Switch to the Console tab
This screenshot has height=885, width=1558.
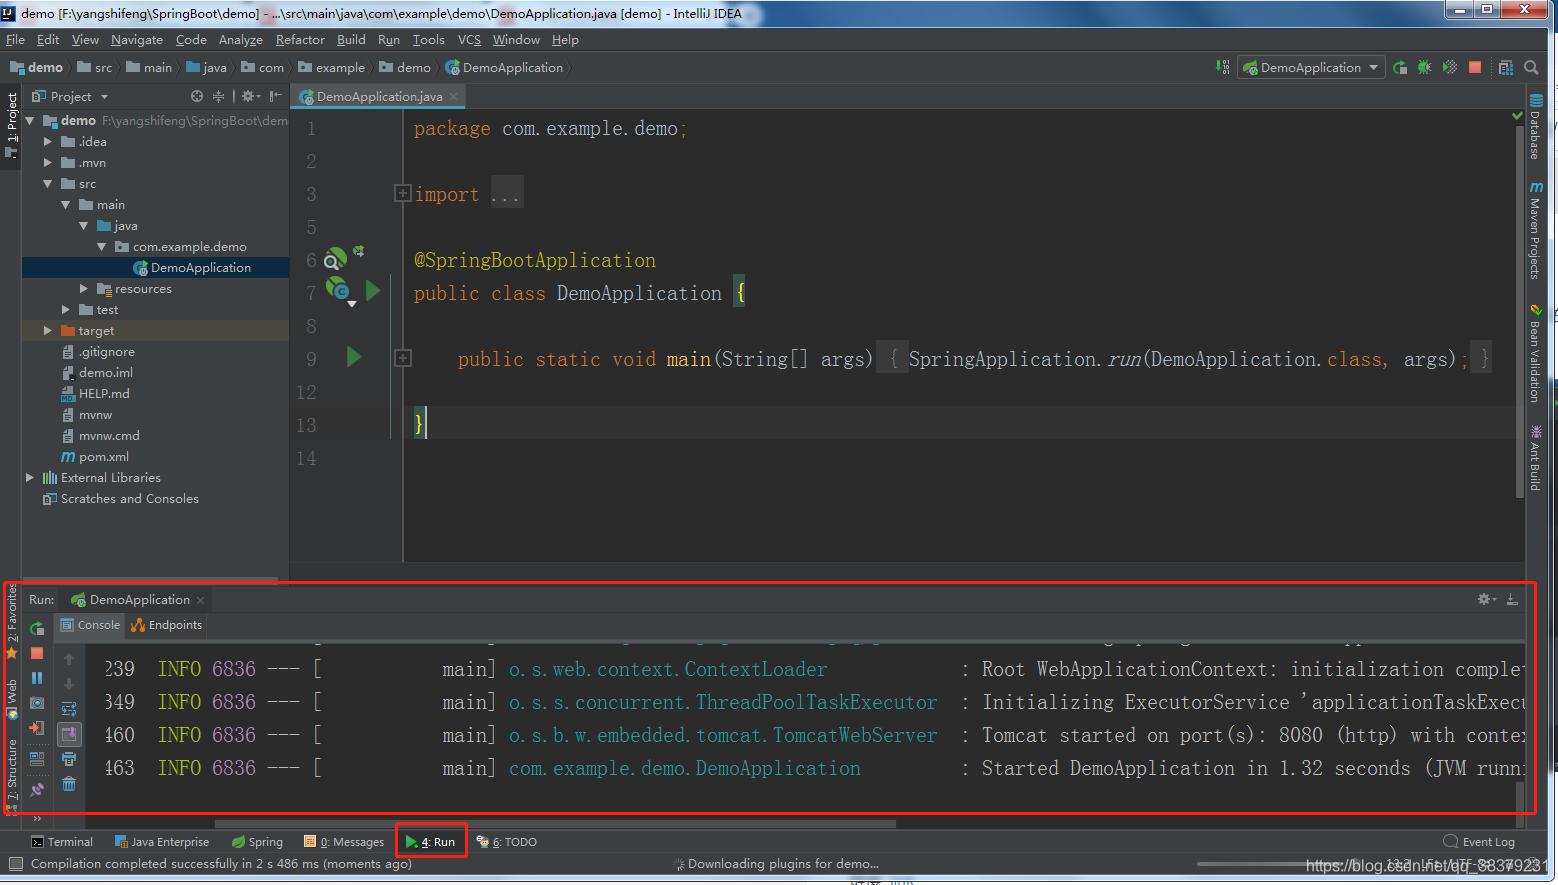90,625
